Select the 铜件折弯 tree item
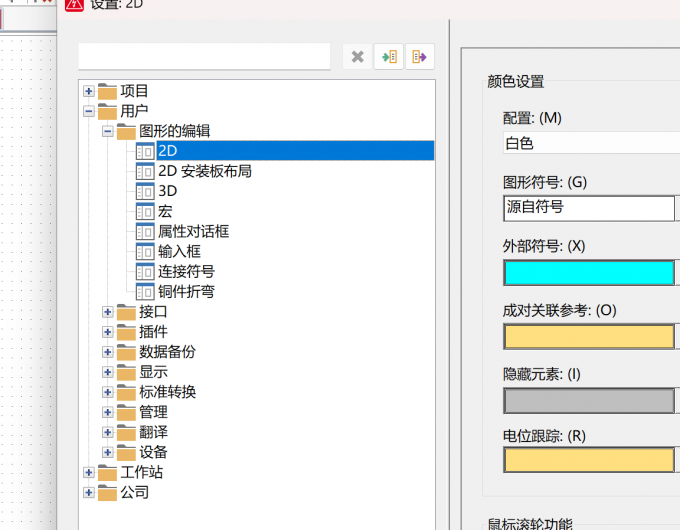Viewport: 680px width, 530px height. coord(186,291)
